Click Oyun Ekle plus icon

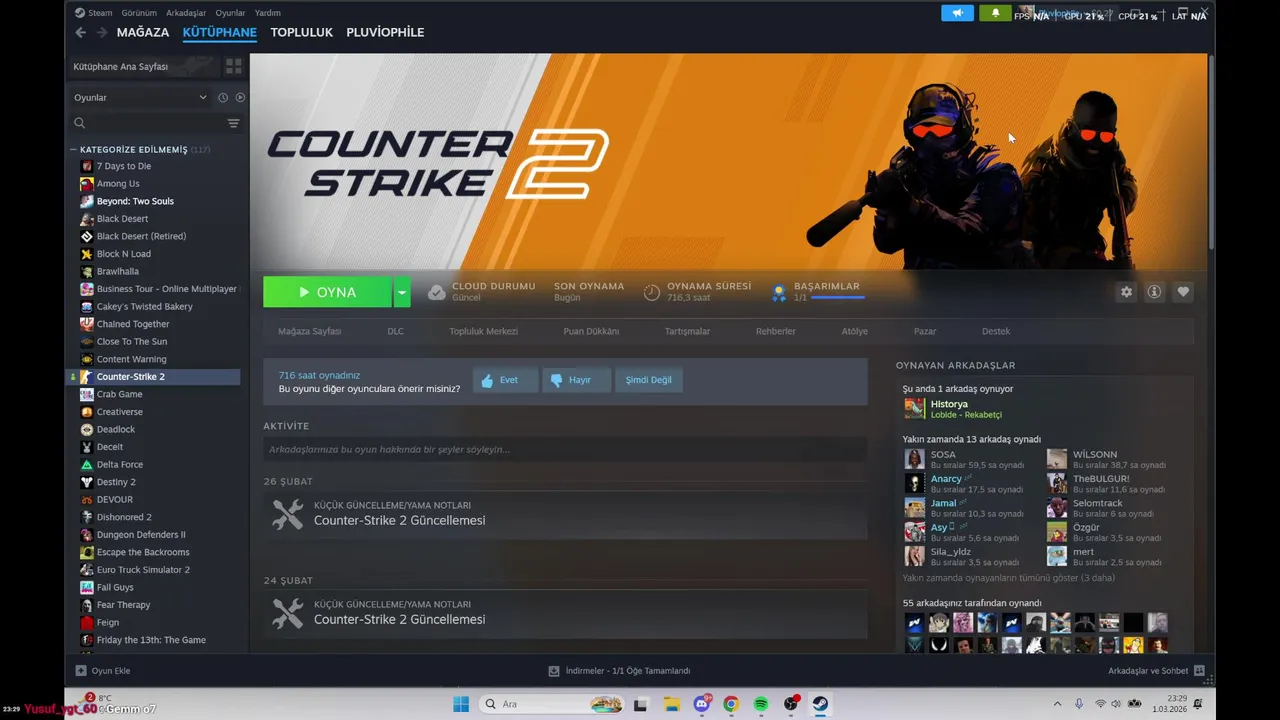coord(81,671)
